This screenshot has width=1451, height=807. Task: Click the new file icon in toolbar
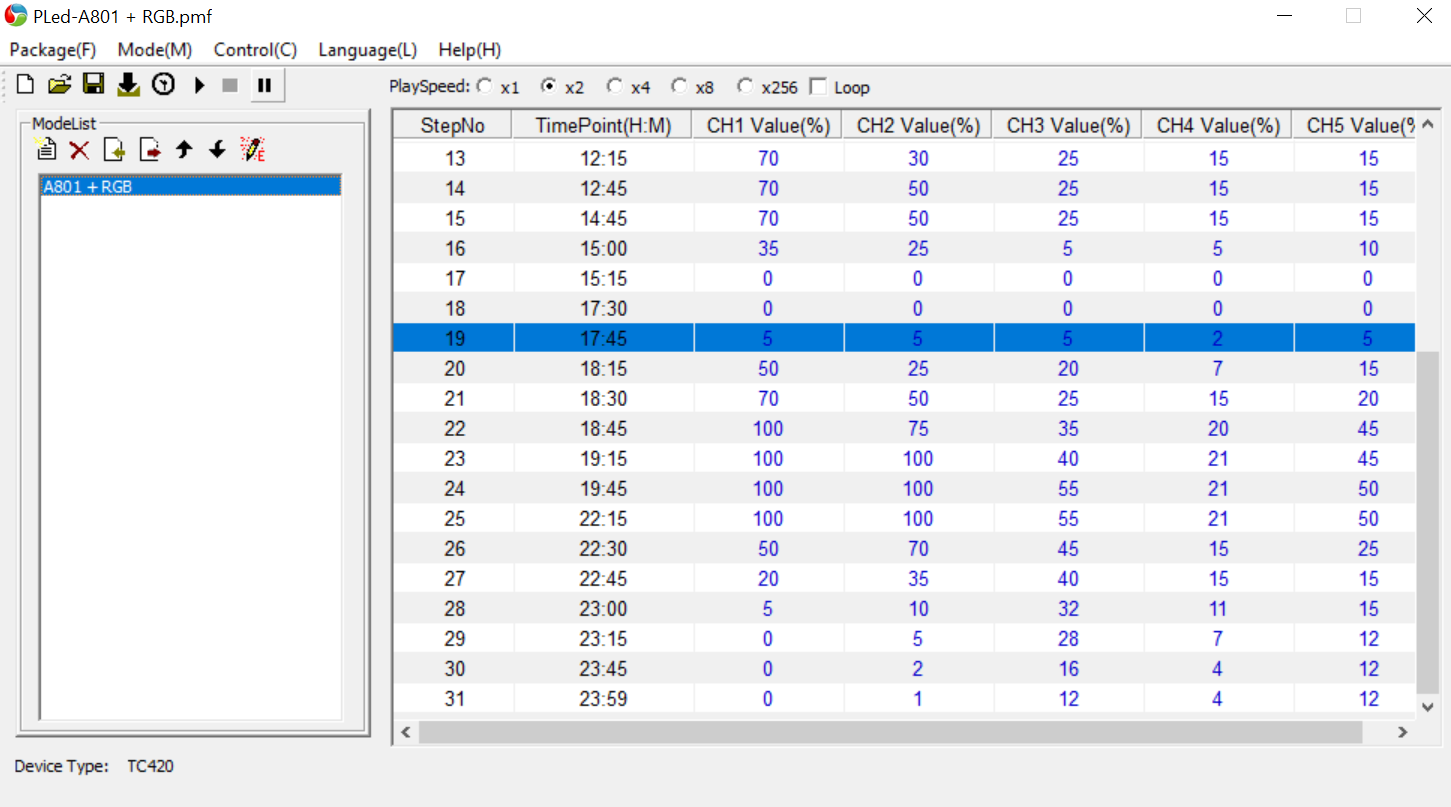(26, 85)
